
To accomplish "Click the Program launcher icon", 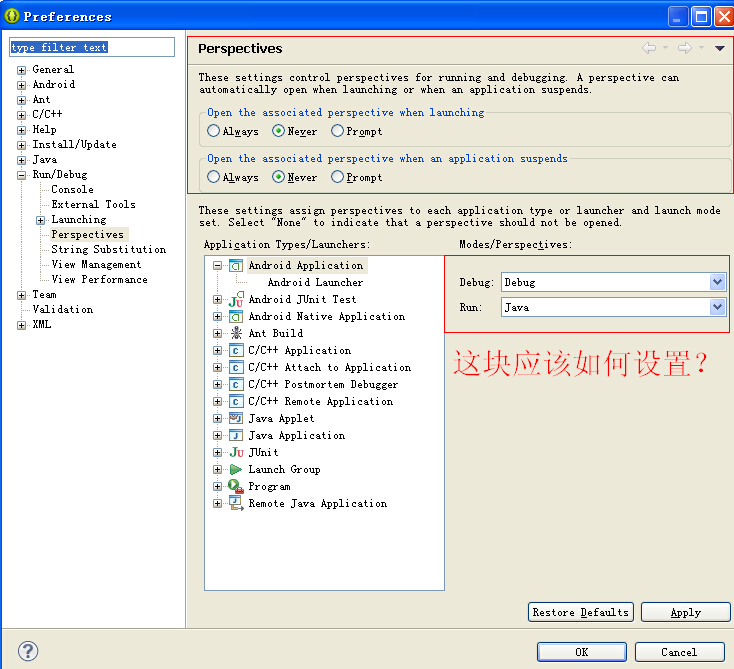I will (x=236, y=486).
